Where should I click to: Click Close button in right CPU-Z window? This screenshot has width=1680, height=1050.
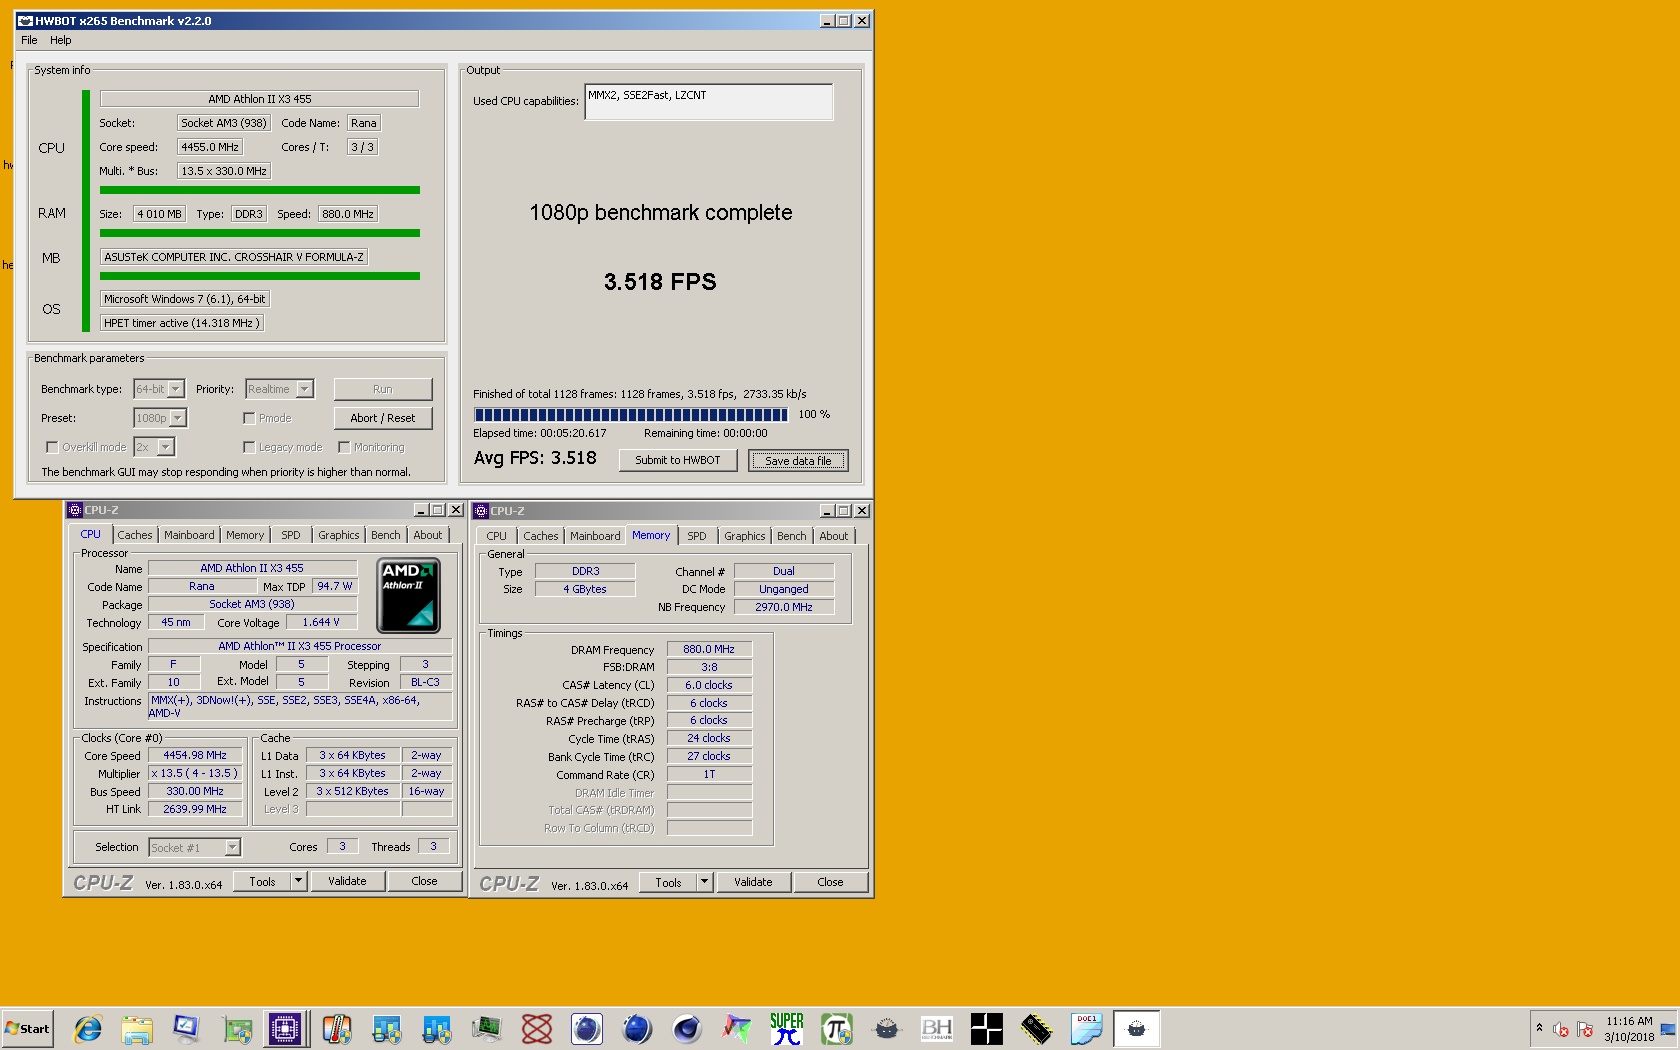pyautogui.click(x=830, y=882)
